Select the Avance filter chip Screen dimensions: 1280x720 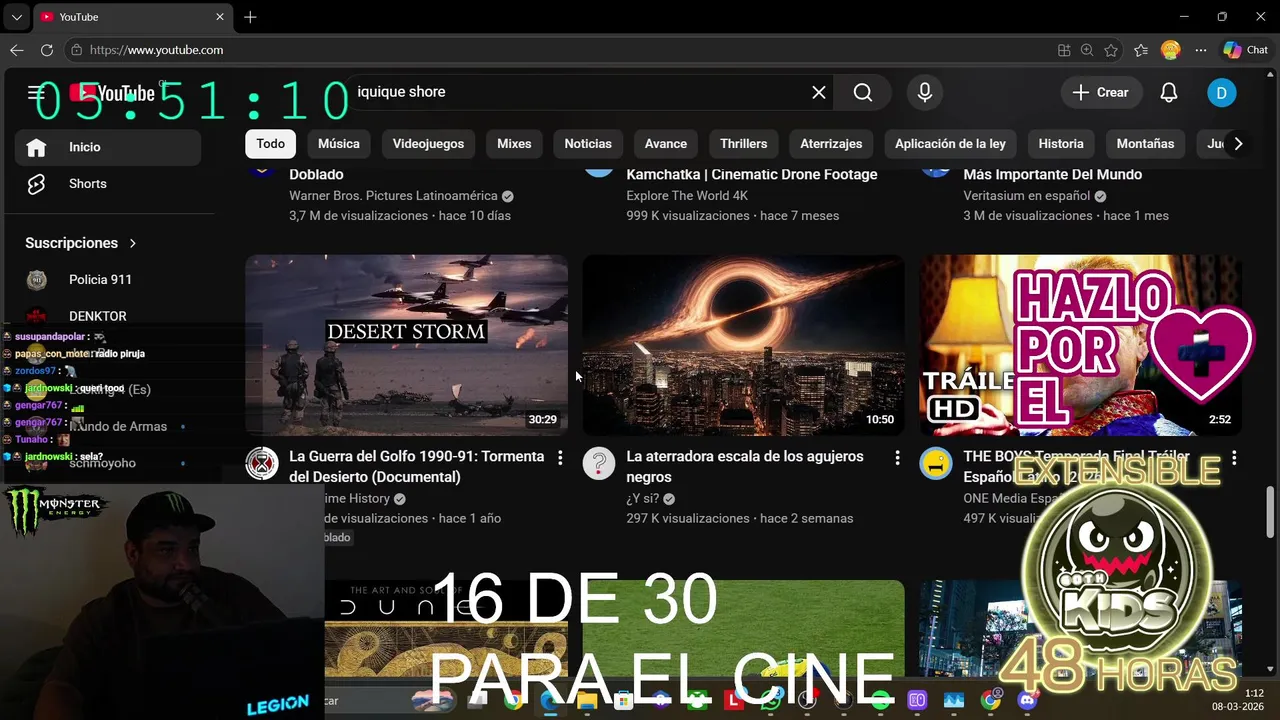click(666, 144)
